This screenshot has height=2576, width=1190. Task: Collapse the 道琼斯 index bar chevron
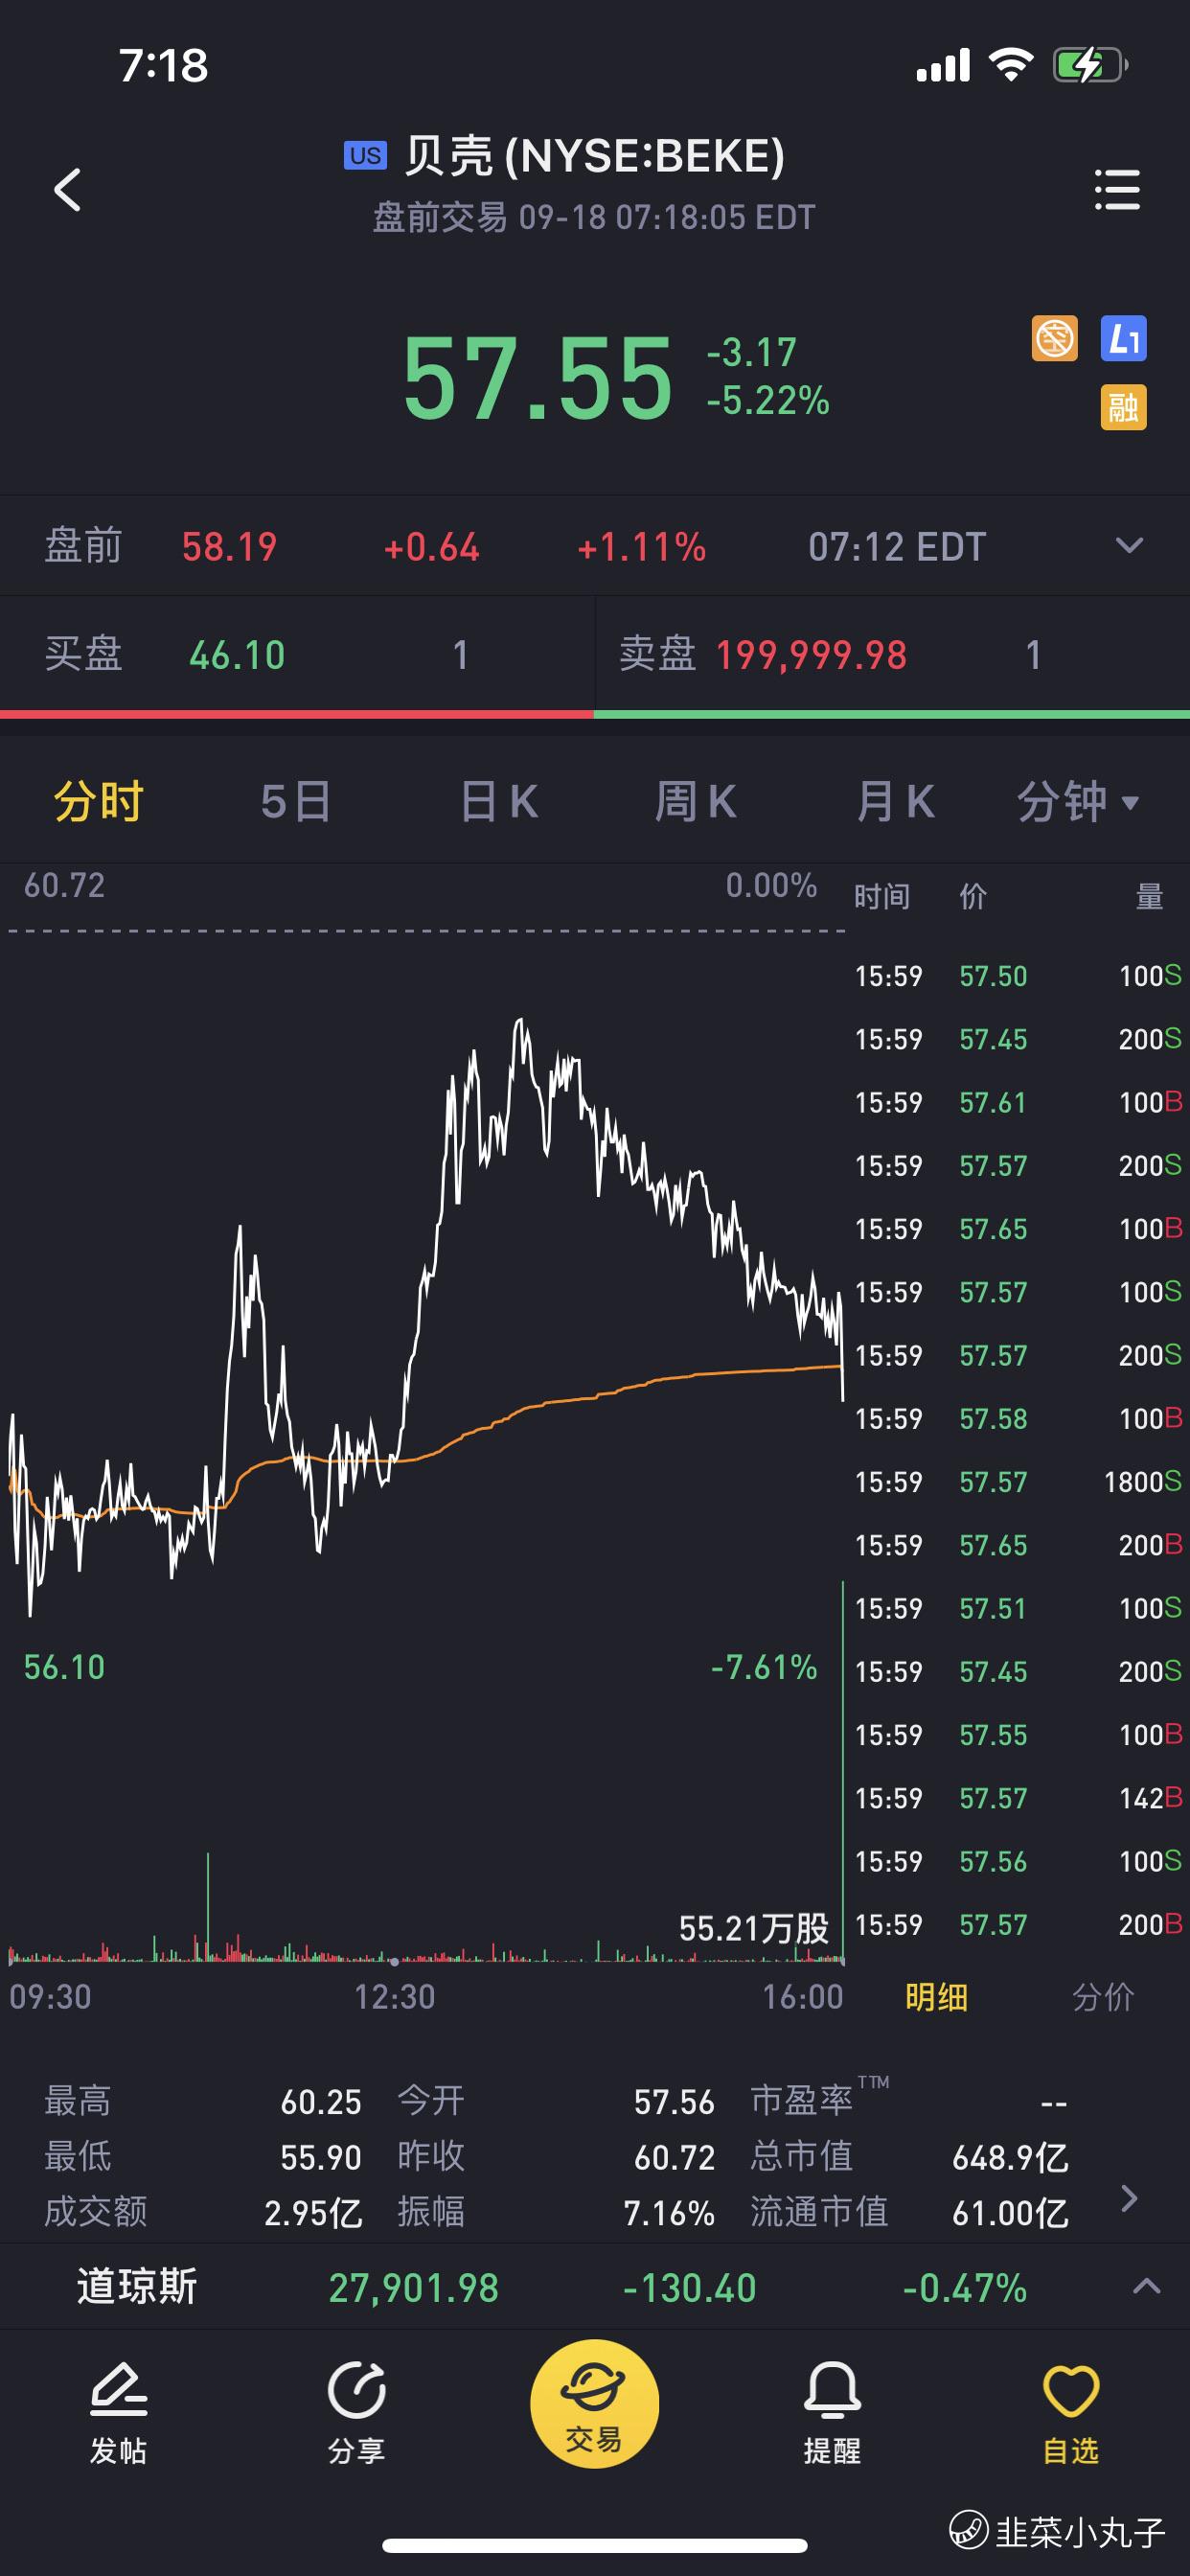coord(1146,2286)
